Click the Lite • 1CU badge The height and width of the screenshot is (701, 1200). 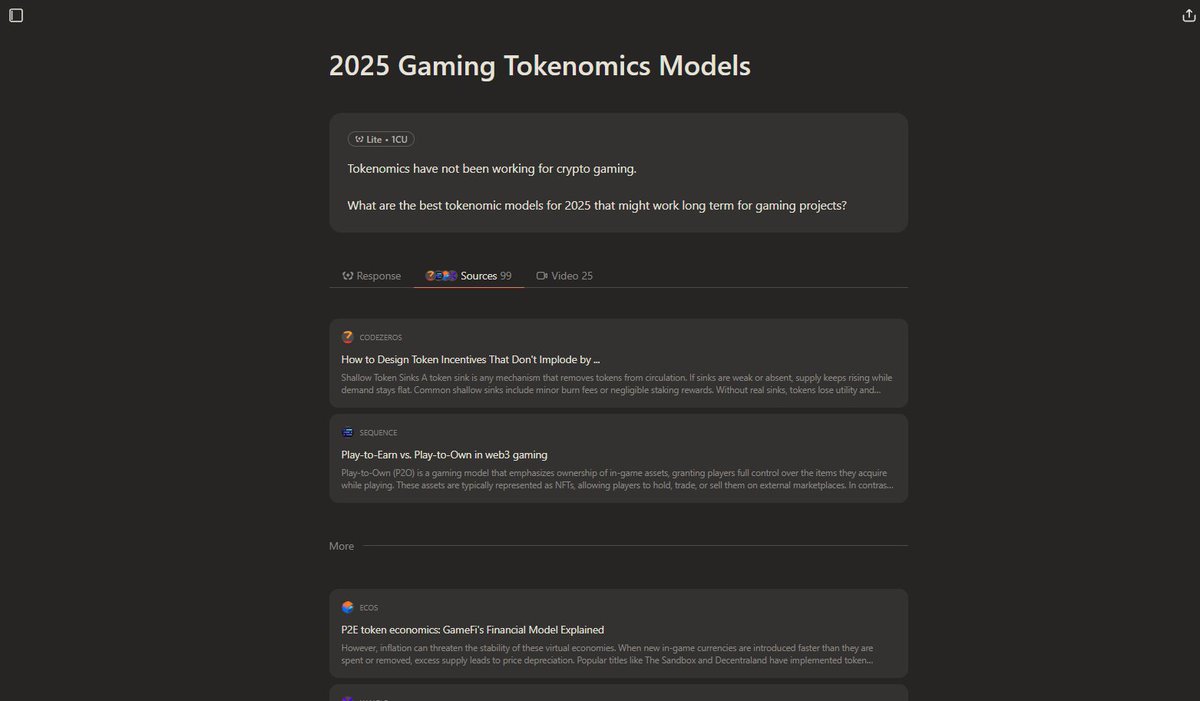pyautogui.click(x=381, y=139)
